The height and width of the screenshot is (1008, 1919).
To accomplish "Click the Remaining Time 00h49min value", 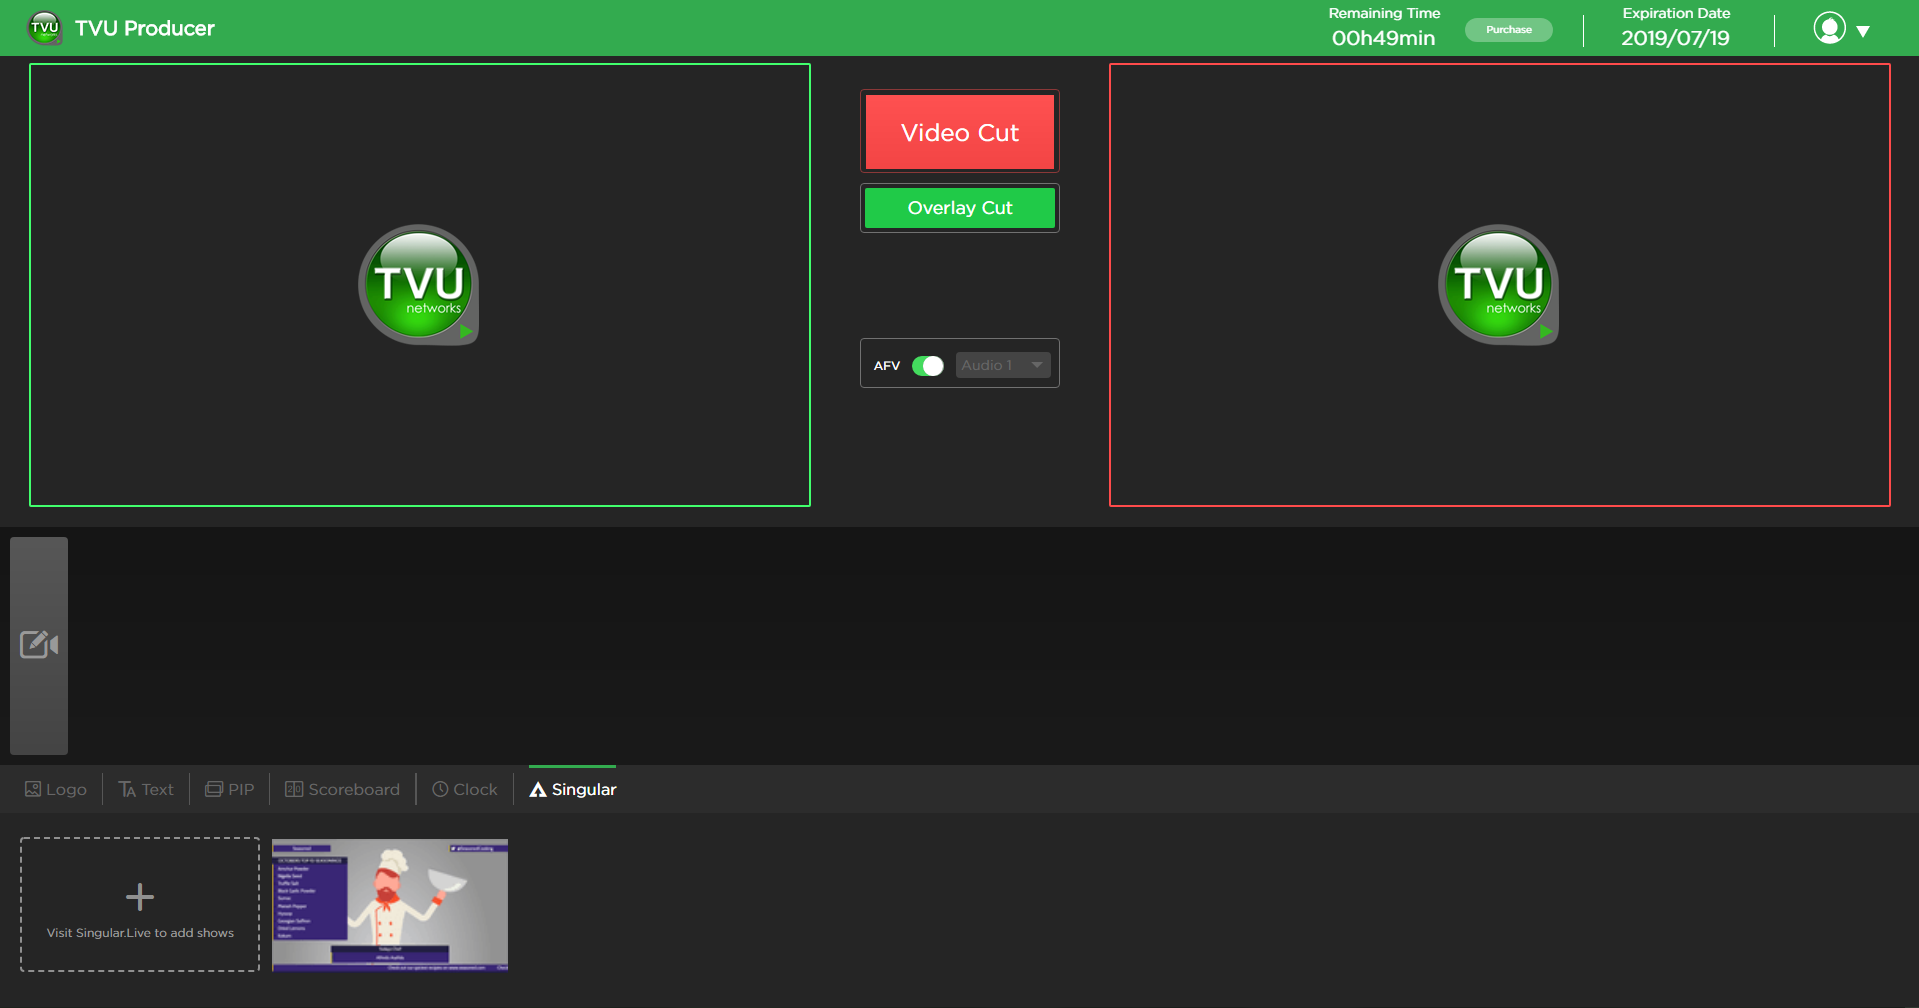I will coord(1383,38).
